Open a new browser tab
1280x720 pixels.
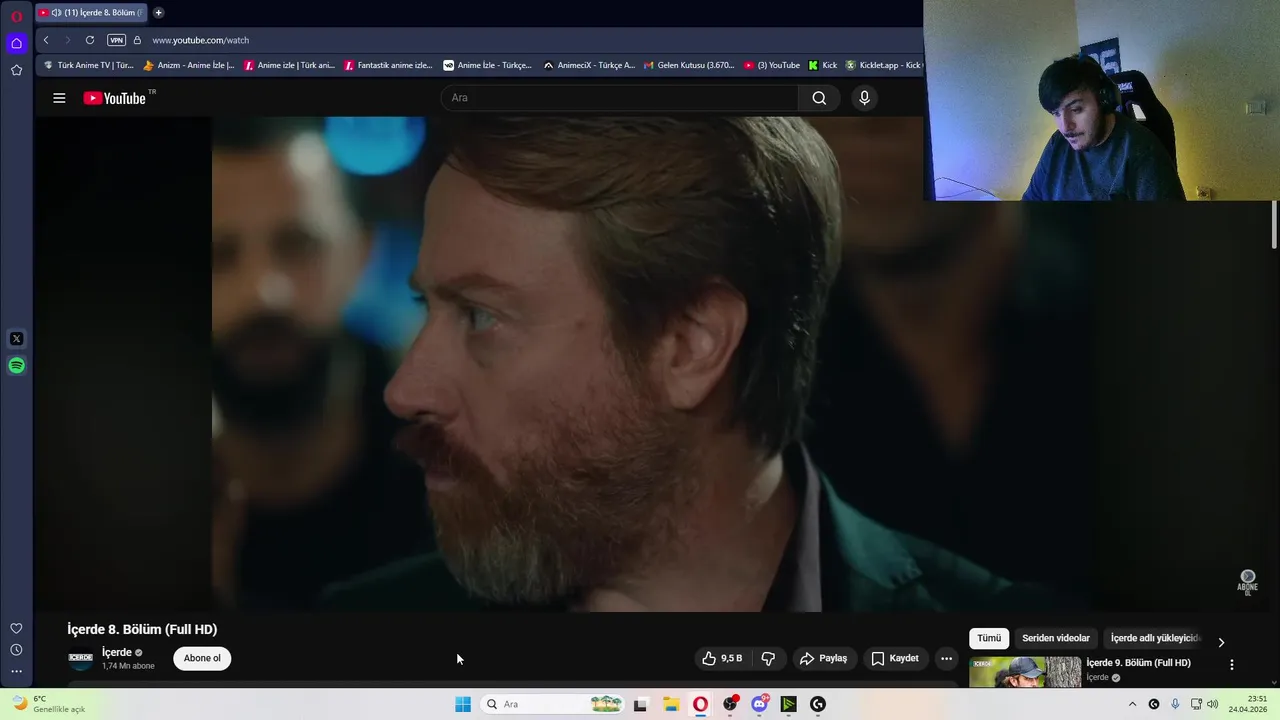click(158, 13)
